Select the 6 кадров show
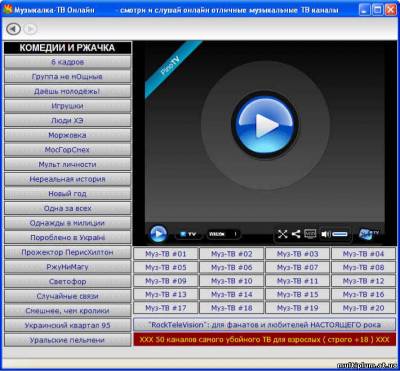400x371 pixels. 68,62
